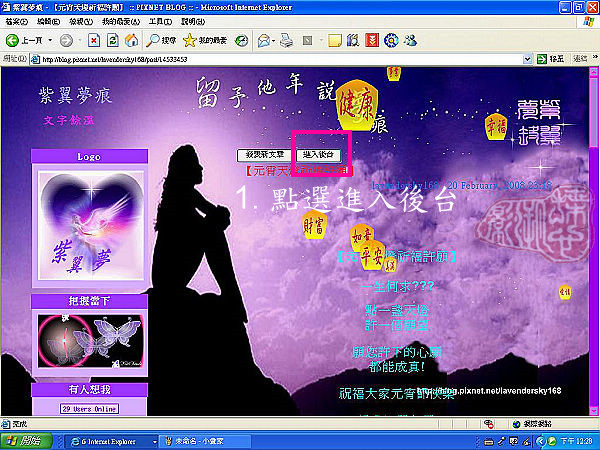This screenshot has width=600, height=450.
Task: Go to Home page icon
Action: coord(131,40)
